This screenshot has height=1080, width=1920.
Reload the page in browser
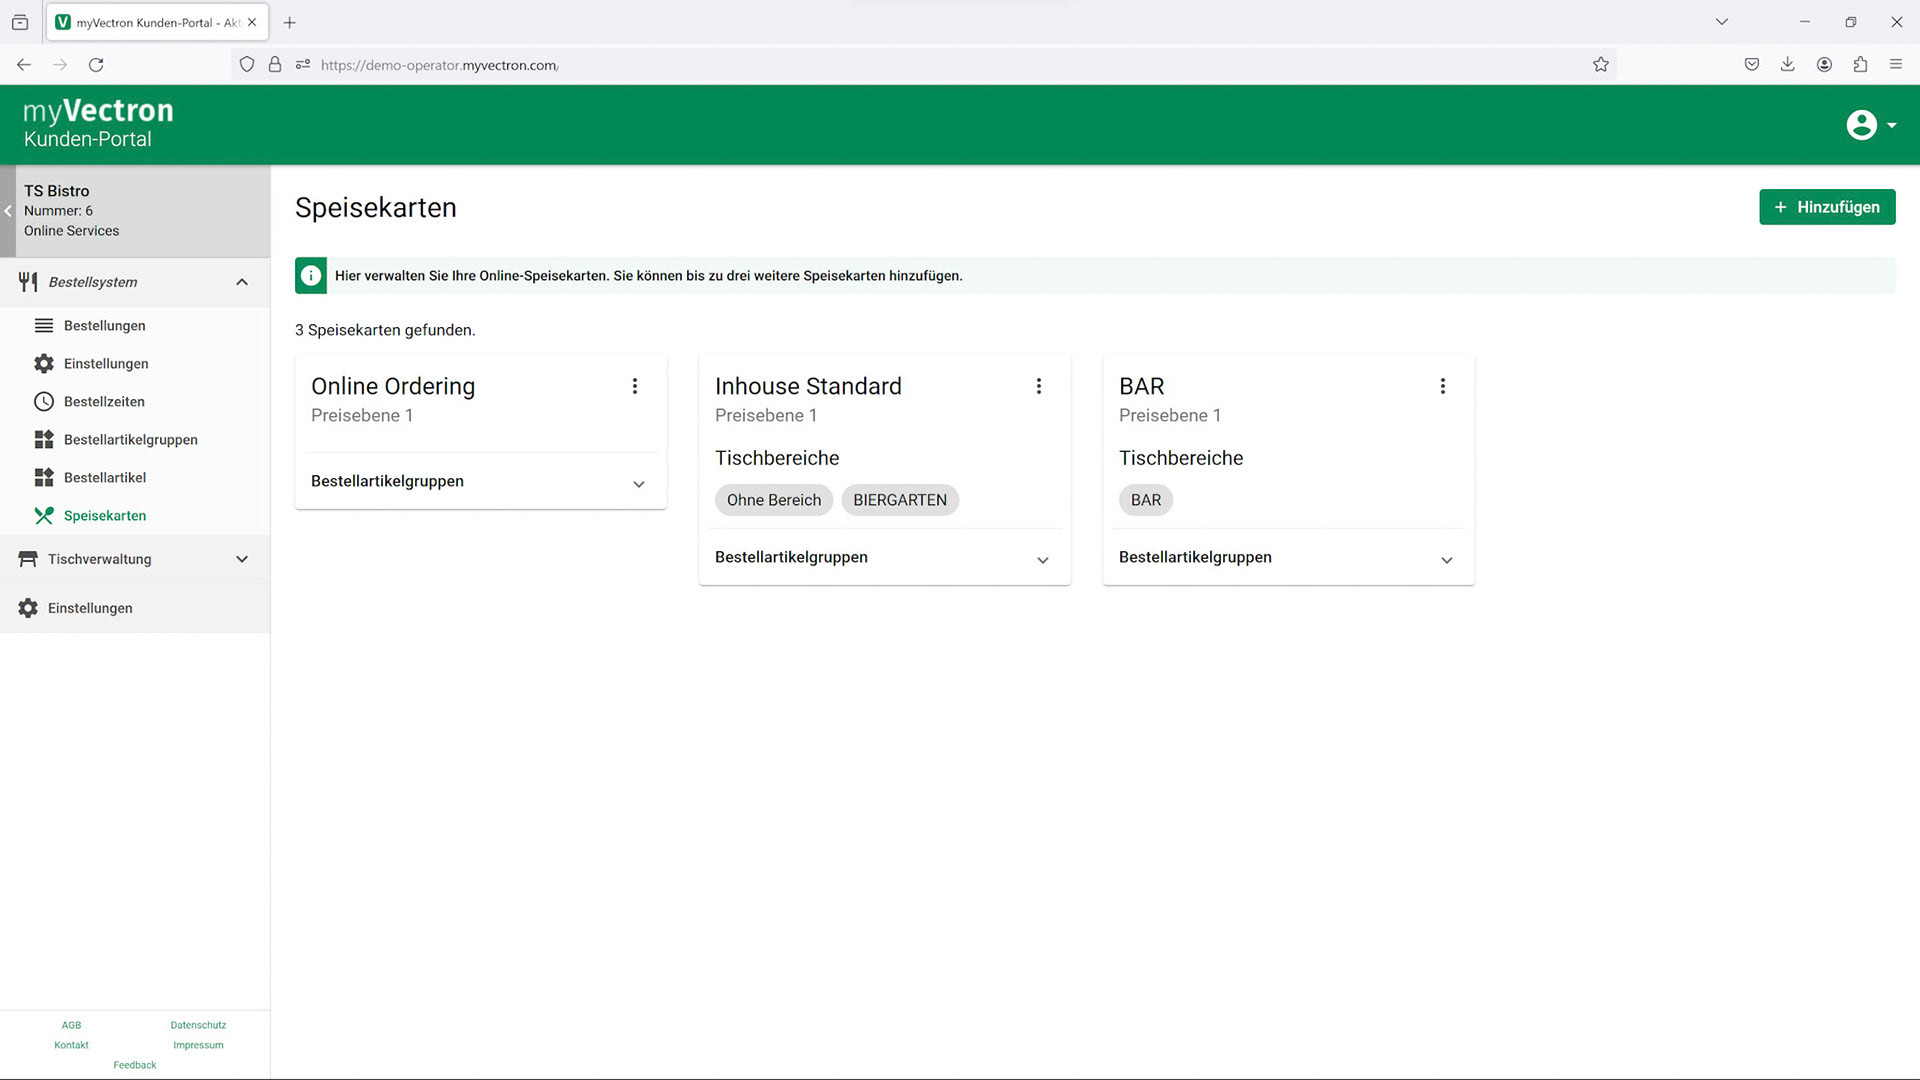[96, 65]
